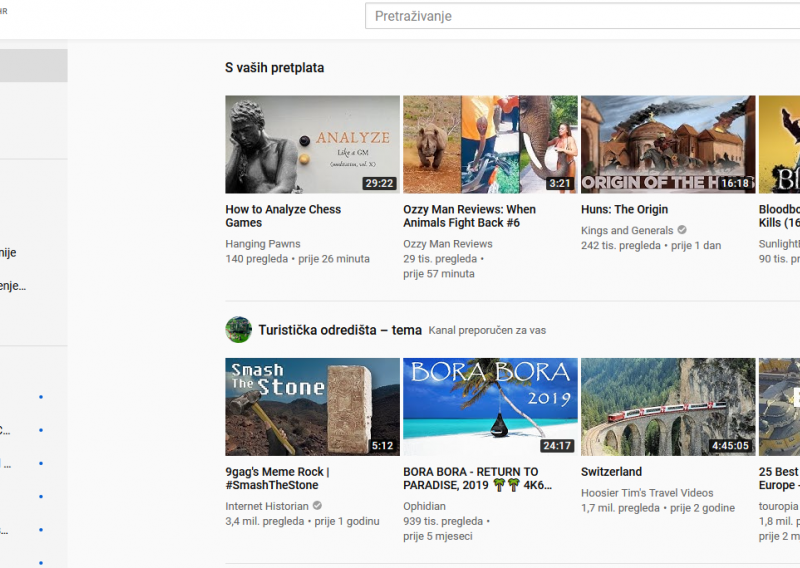800x568 pixels.
Task: Open the Smash The Stone video thumbnail
Action: pos(312,407)
